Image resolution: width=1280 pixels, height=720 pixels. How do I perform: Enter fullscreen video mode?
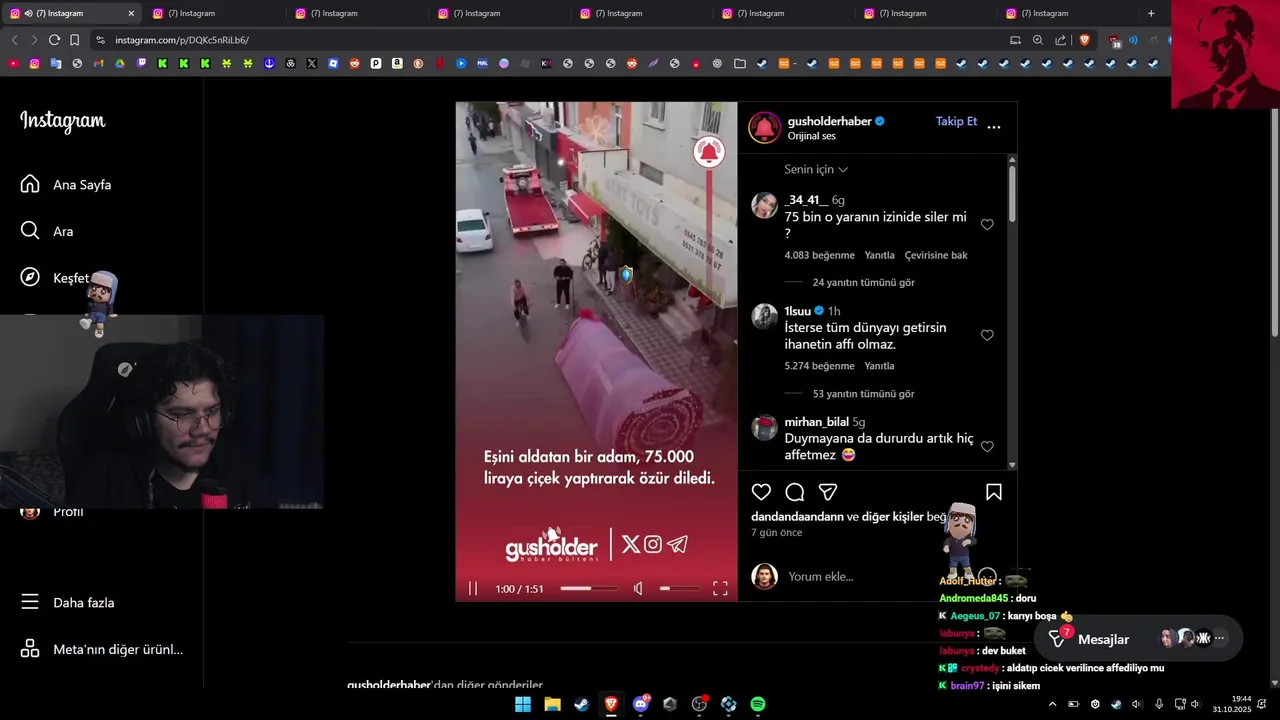tap(720, 588)
